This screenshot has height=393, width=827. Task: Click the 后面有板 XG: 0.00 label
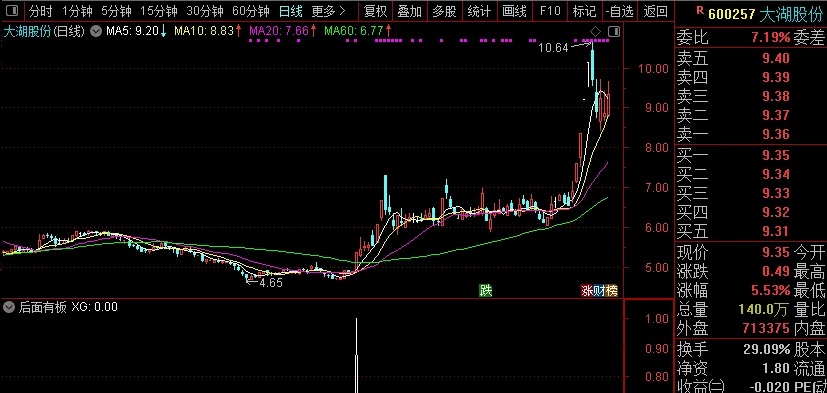[68, 307]
